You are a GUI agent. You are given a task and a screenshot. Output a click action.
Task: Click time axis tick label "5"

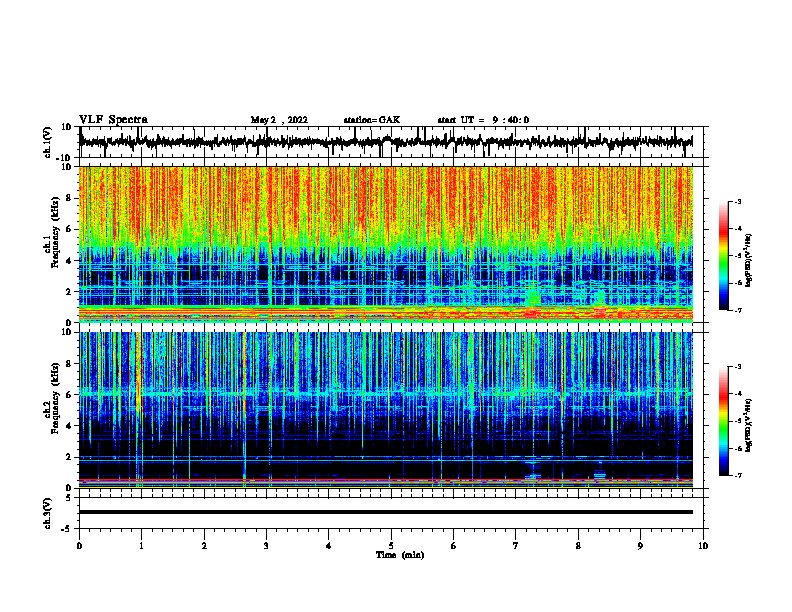(x=391, y=546)
